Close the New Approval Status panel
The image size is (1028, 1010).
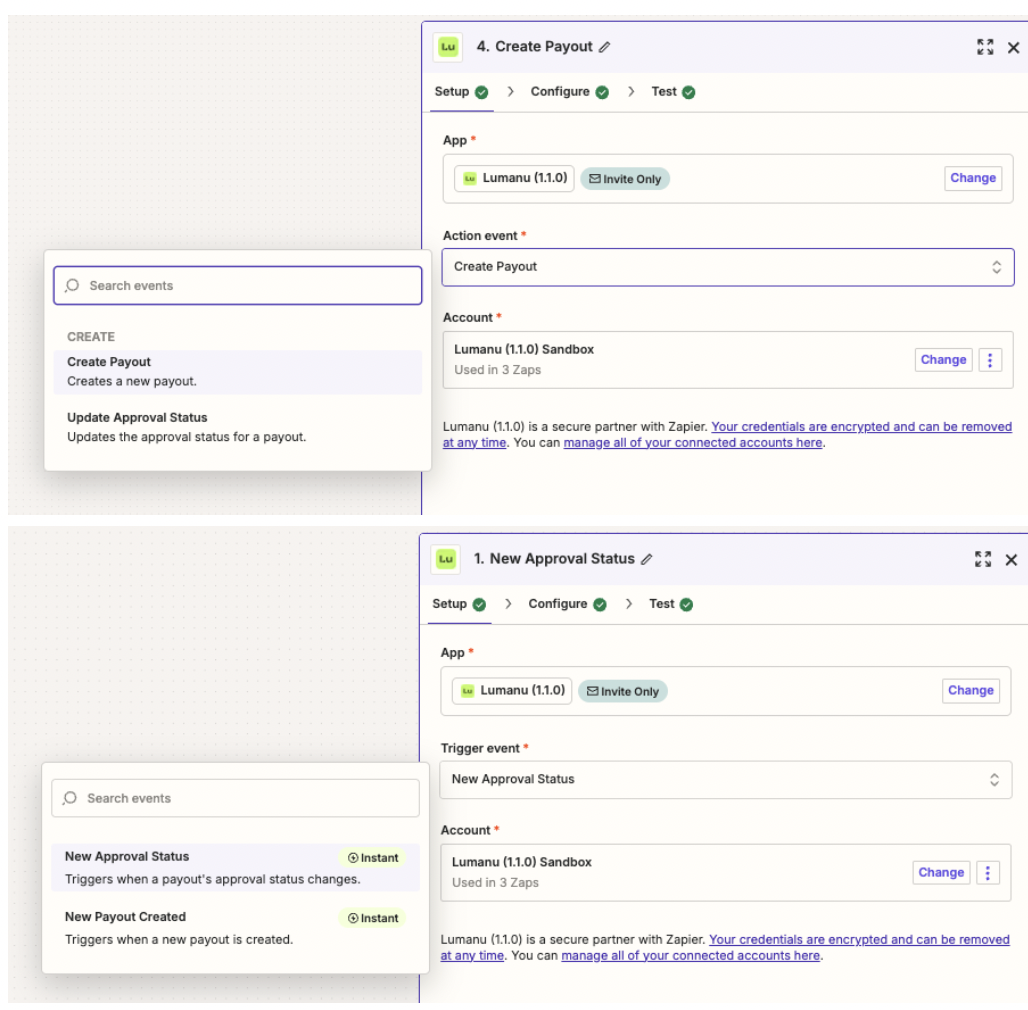(1011, 559)
